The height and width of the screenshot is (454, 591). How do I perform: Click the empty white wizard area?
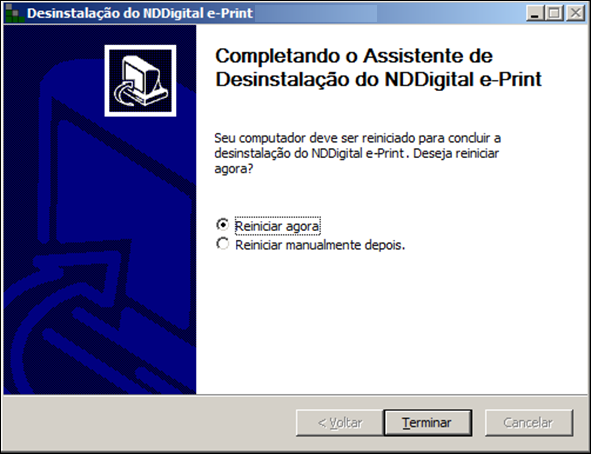pyautogui.click(x=392, y=324)
